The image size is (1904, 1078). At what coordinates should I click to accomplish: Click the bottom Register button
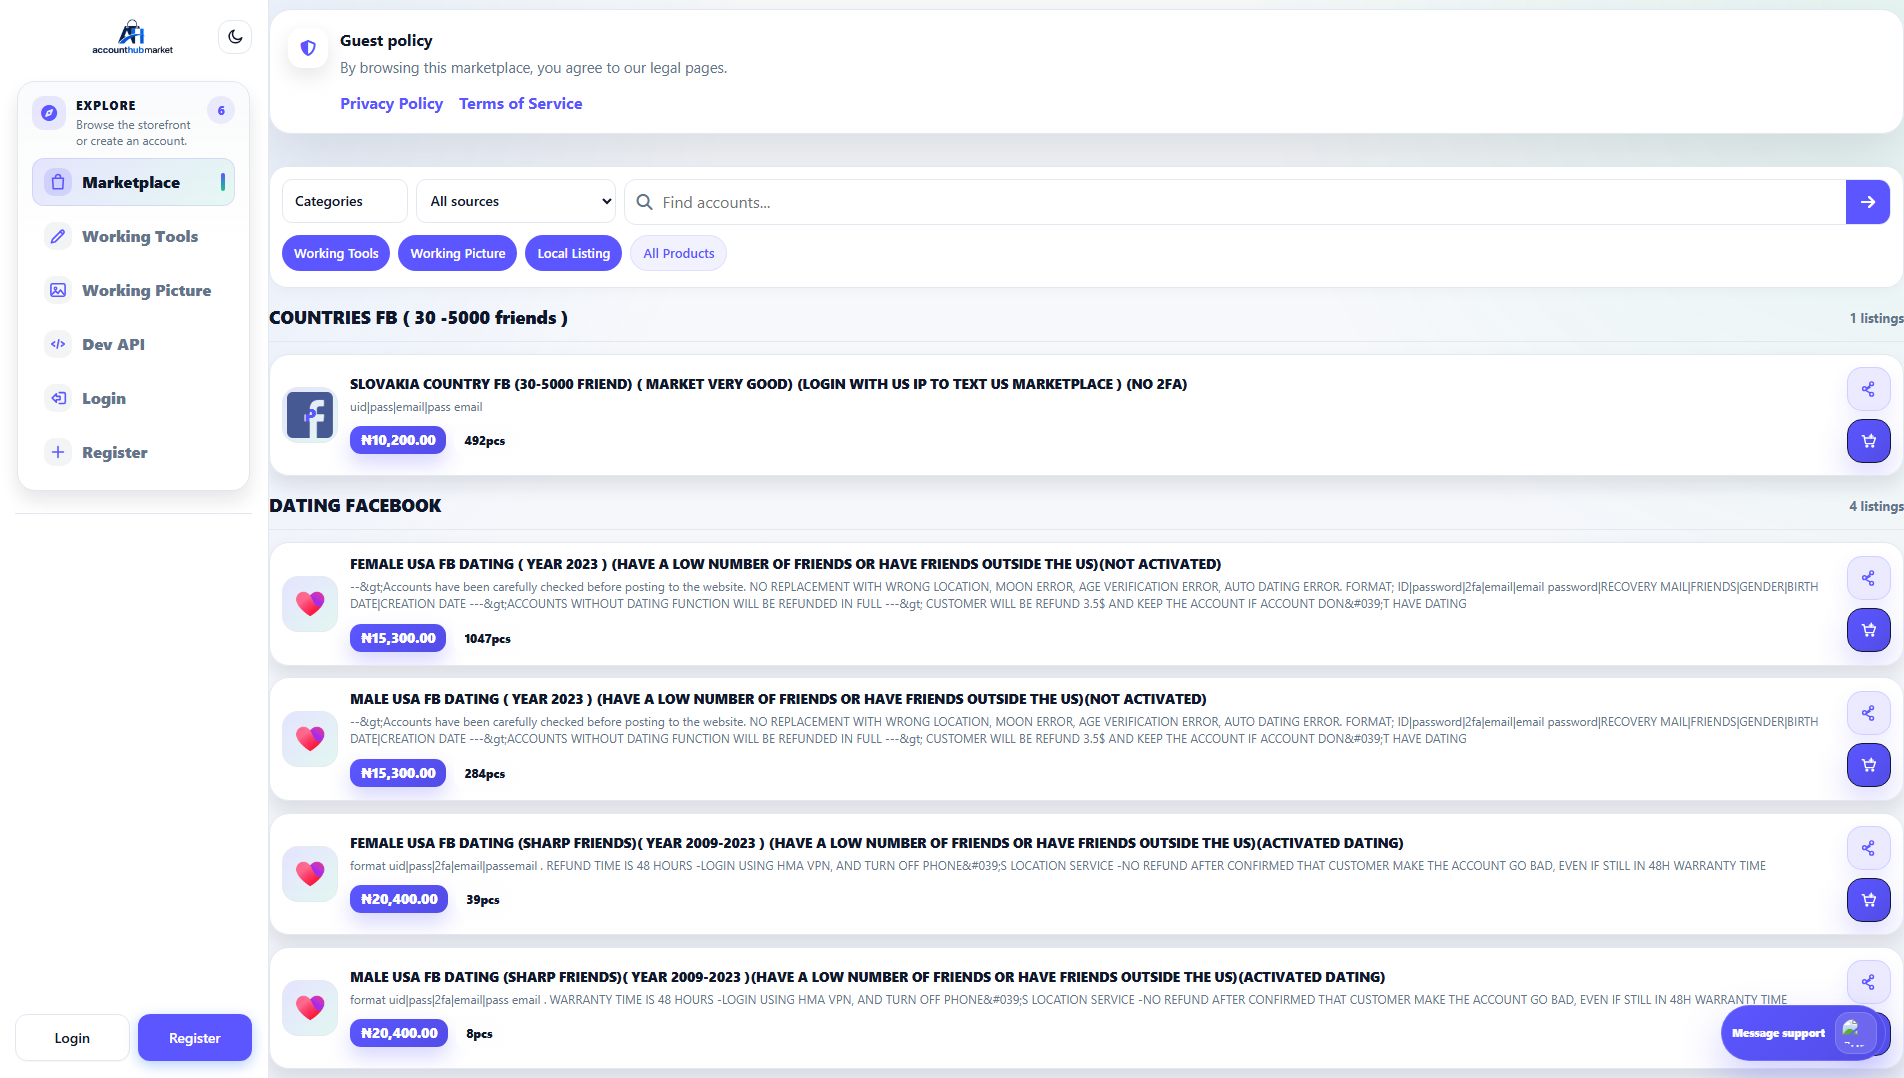[195, 1038]
